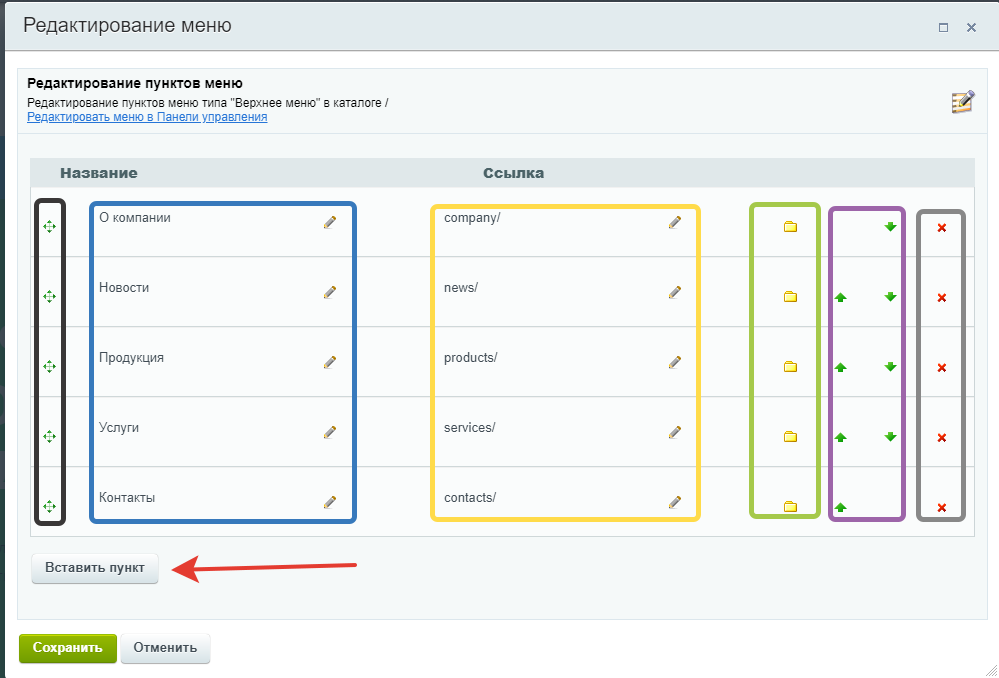Edit the name of Контакты item
This screenshot has width=999, height=678.
329,502
